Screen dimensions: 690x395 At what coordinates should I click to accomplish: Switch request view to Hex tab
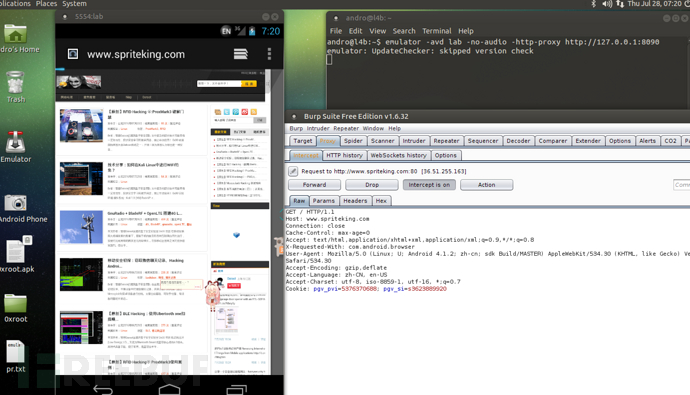click(x=381, y=201)
